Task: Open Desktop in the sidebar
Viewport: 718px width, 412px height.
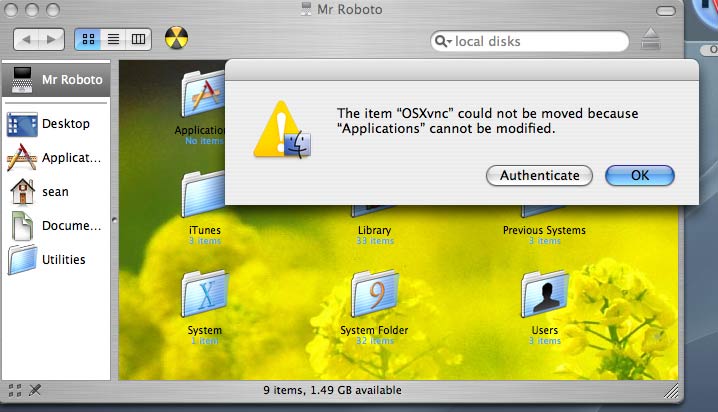Action: tap(54, 124)
